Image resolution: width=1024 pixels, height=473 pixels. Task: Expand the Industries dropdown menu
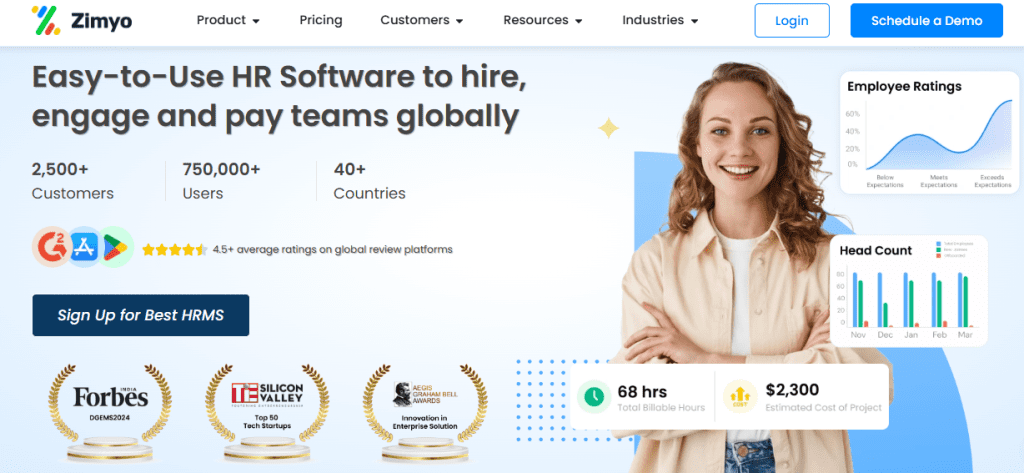tap(660, 20)
